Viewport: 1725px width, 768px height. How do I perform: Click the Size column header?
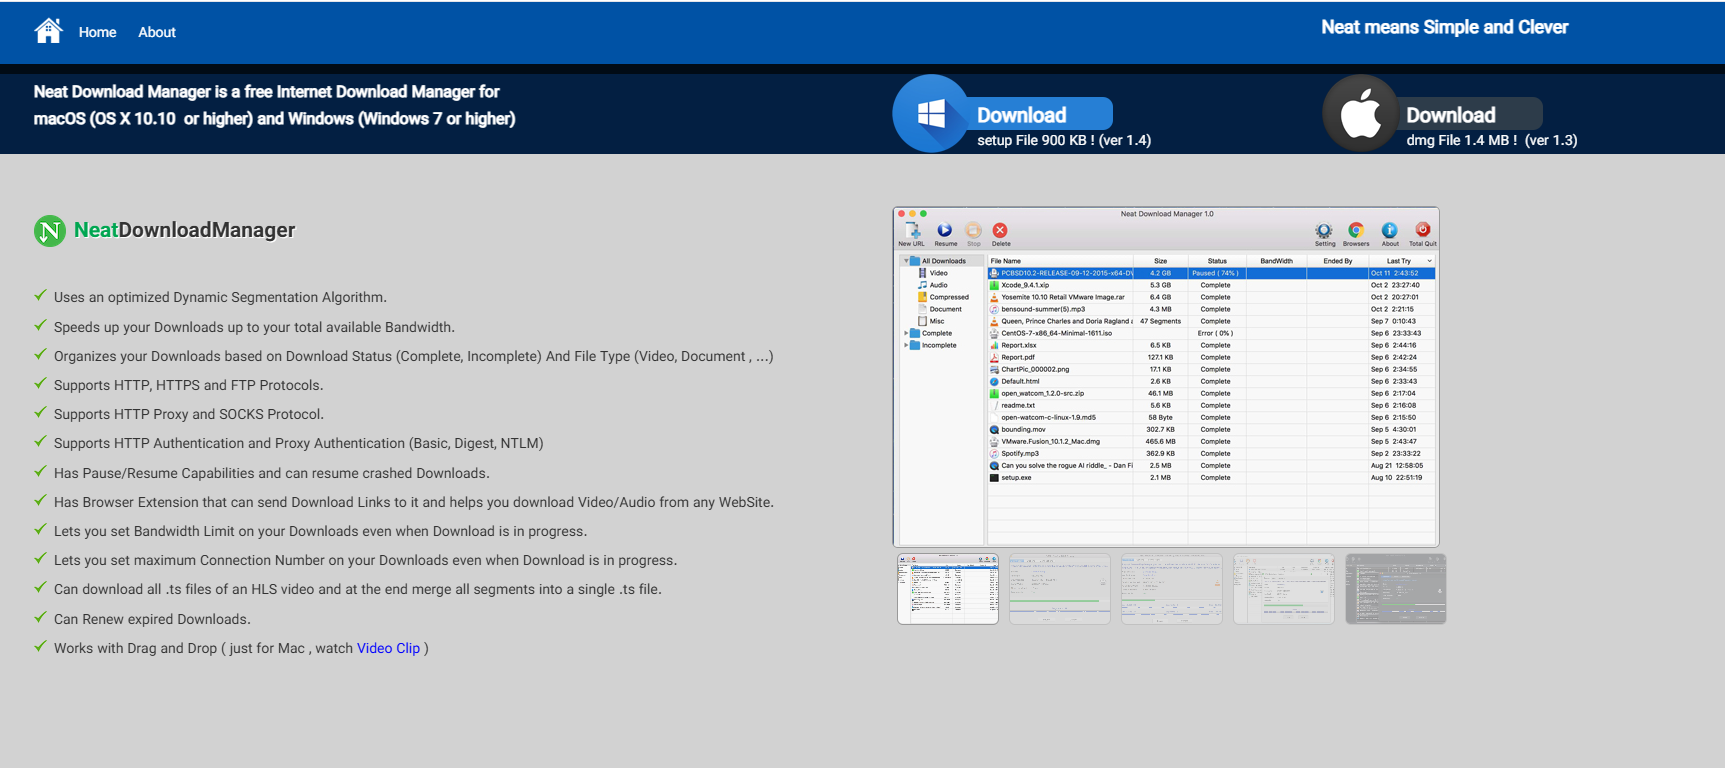[1160, 261]
